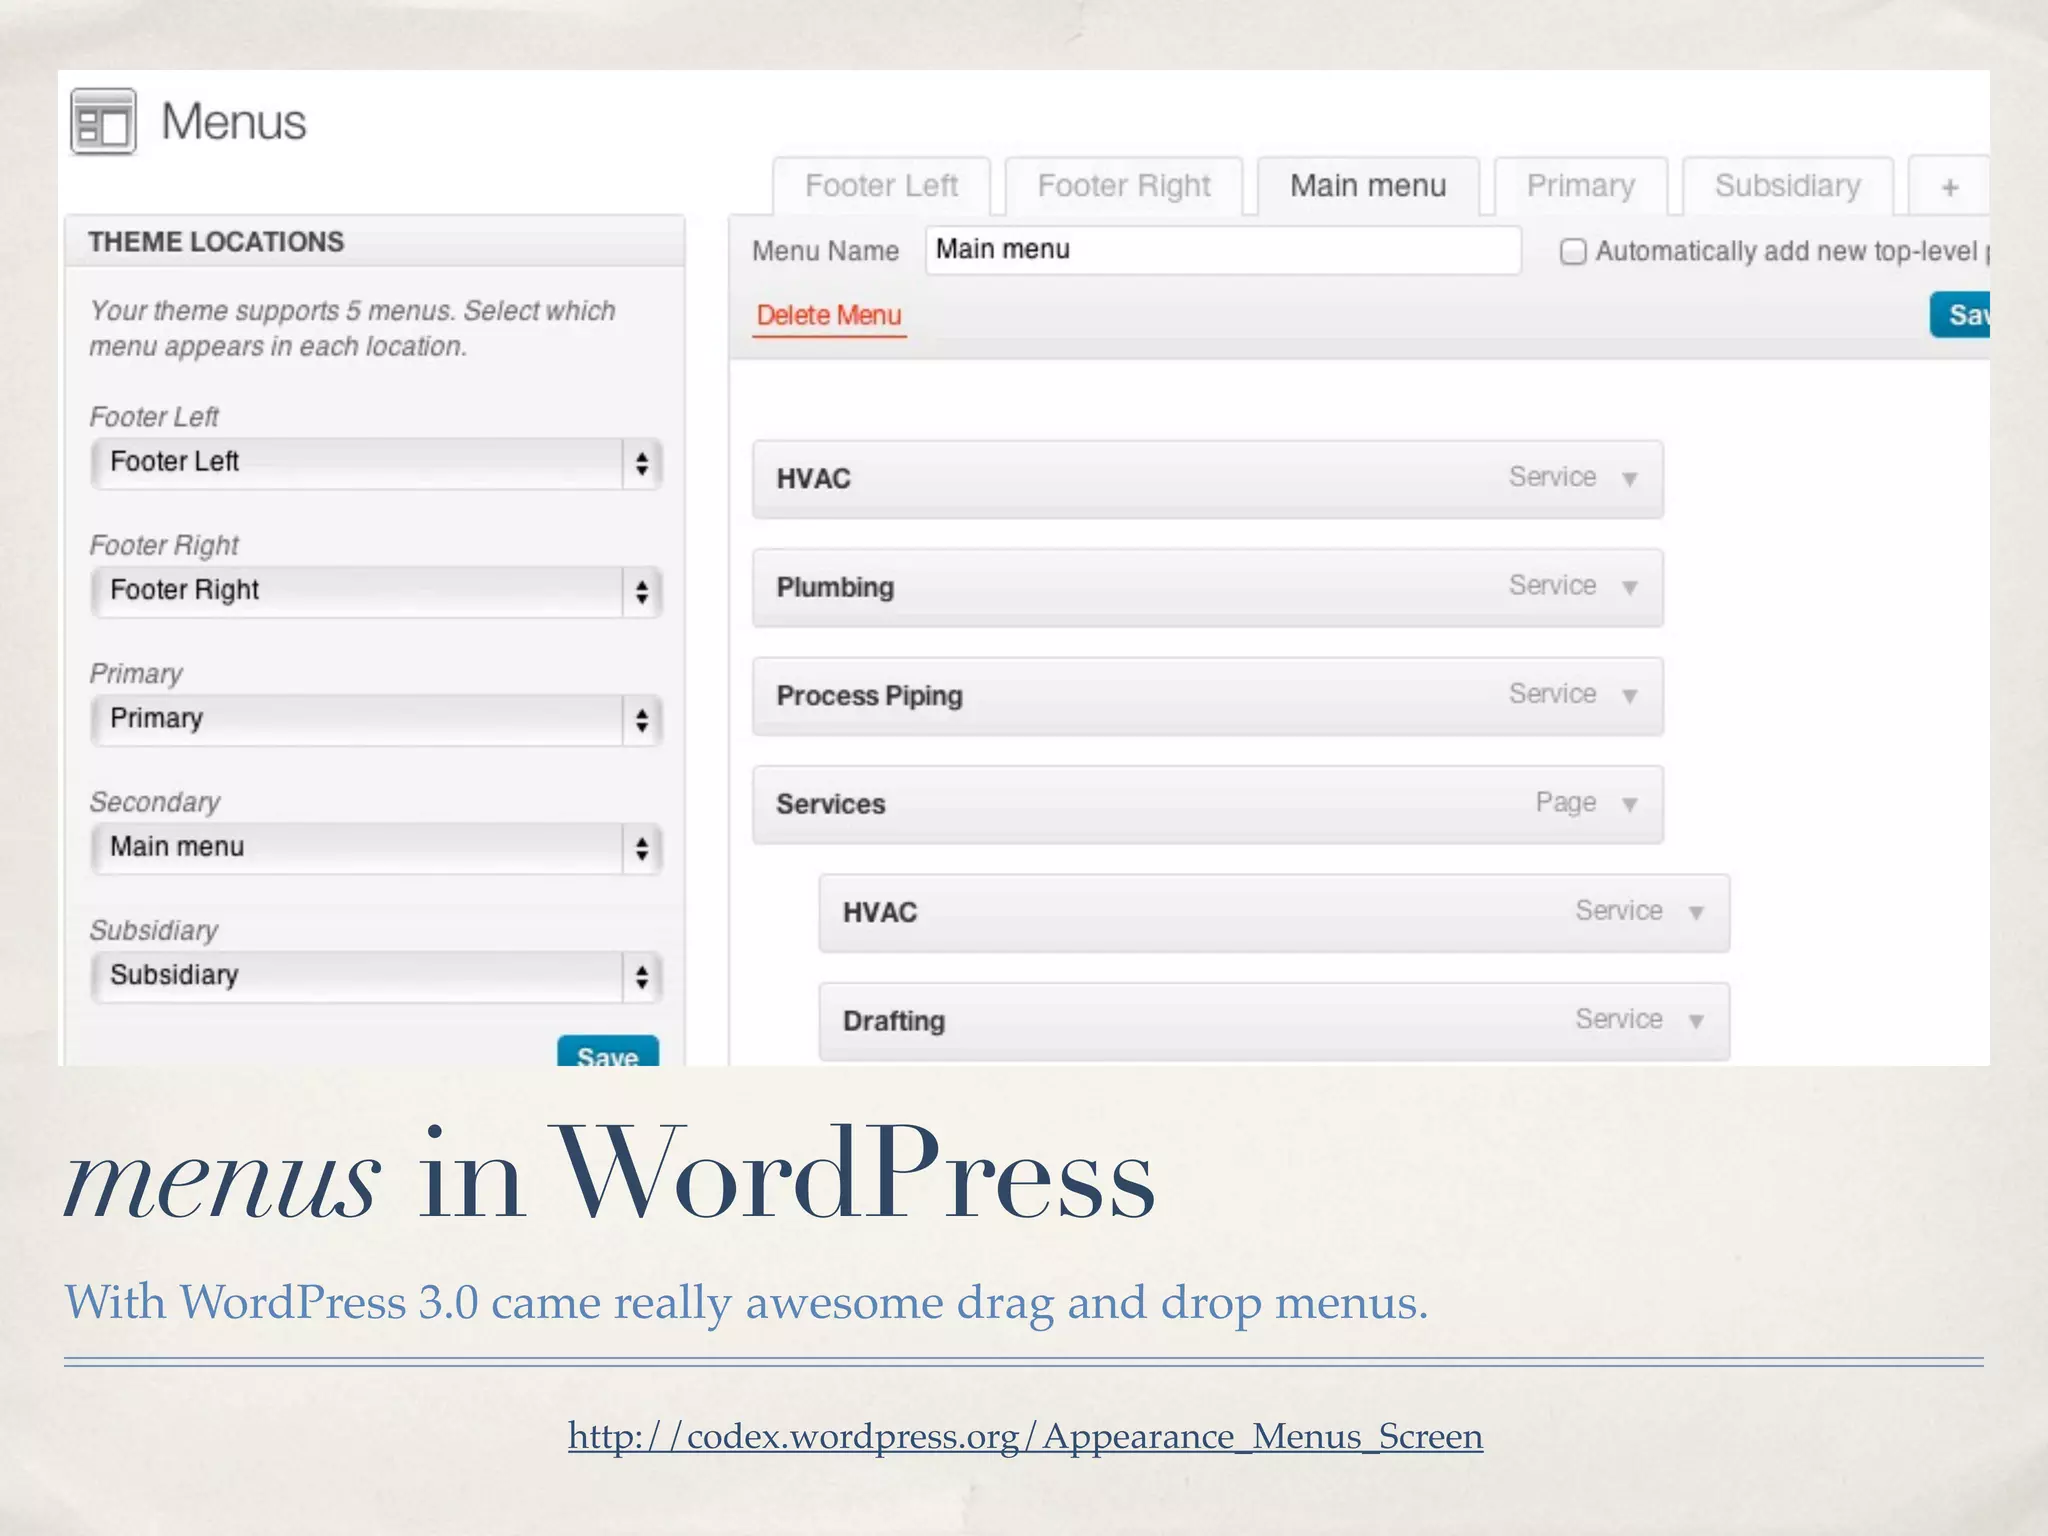Expand the Plumbing item arrow
The width and height of the screenshot is (2048, 1536).
[x=1630, y=588]
